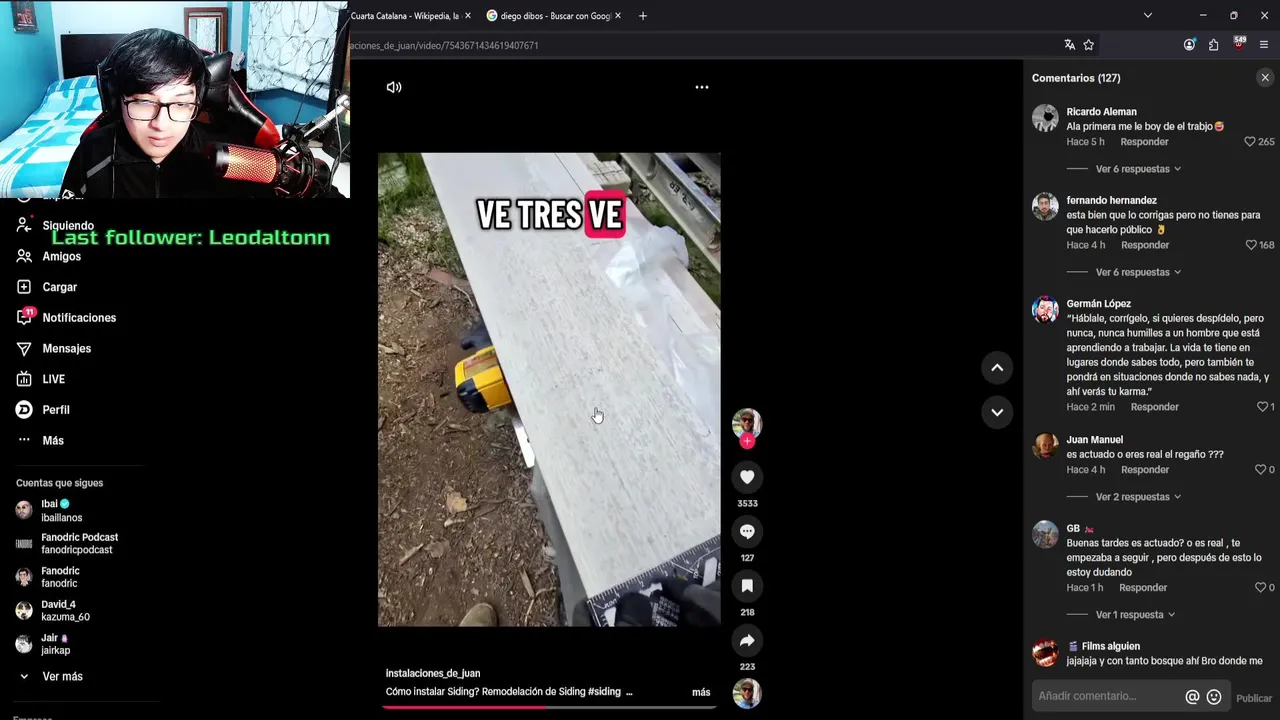This screenshot has width=1280, height=720.
Task: Open browser account profile icon
Action: pos(1189,45)
